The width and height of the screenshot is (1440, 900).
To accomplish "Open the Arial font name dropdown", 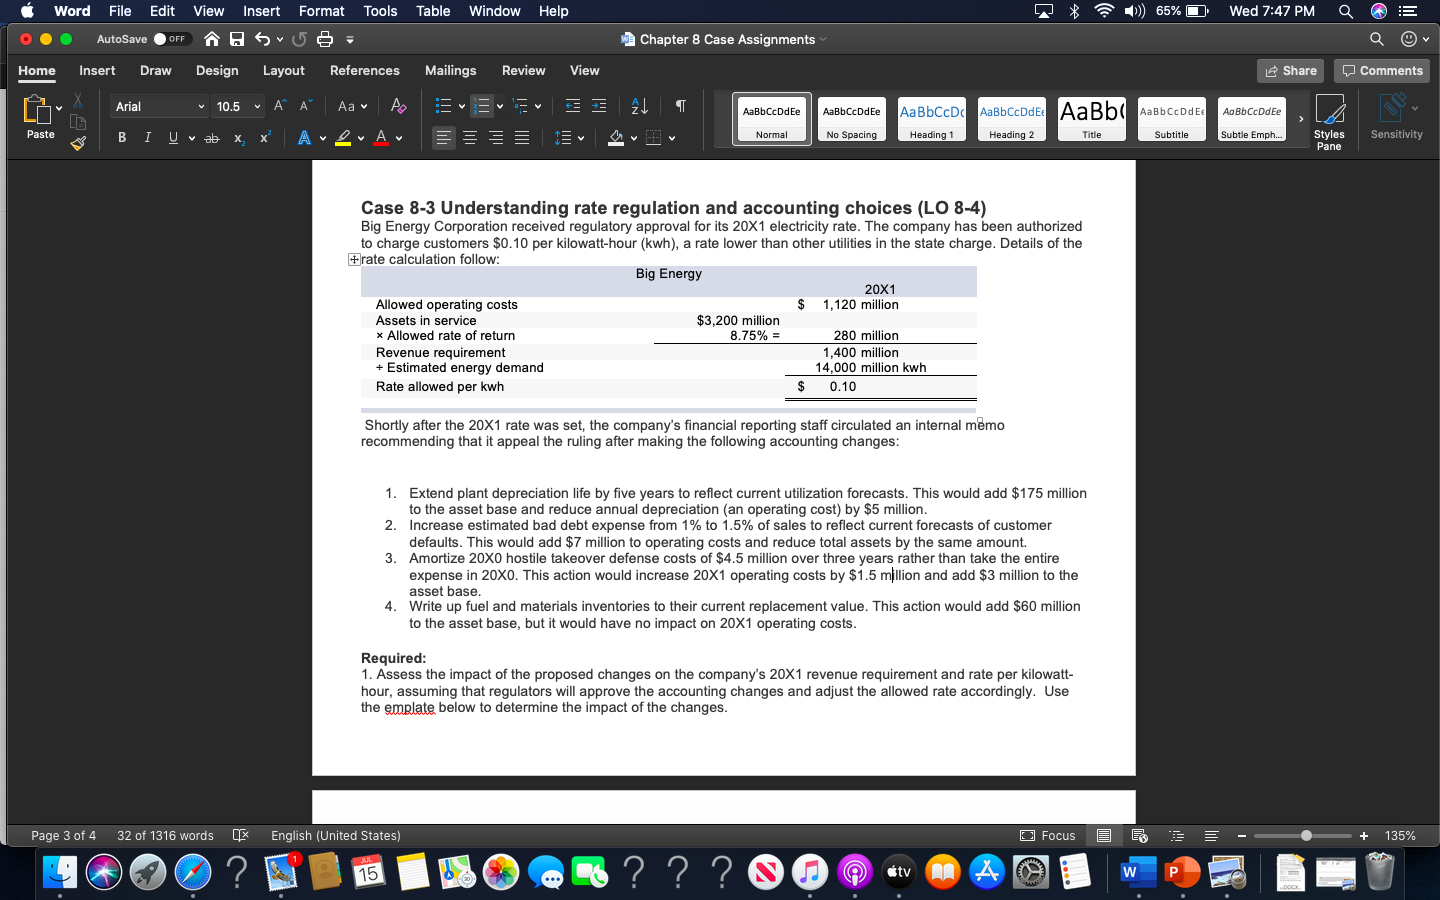I will click(x=158, y=105).
